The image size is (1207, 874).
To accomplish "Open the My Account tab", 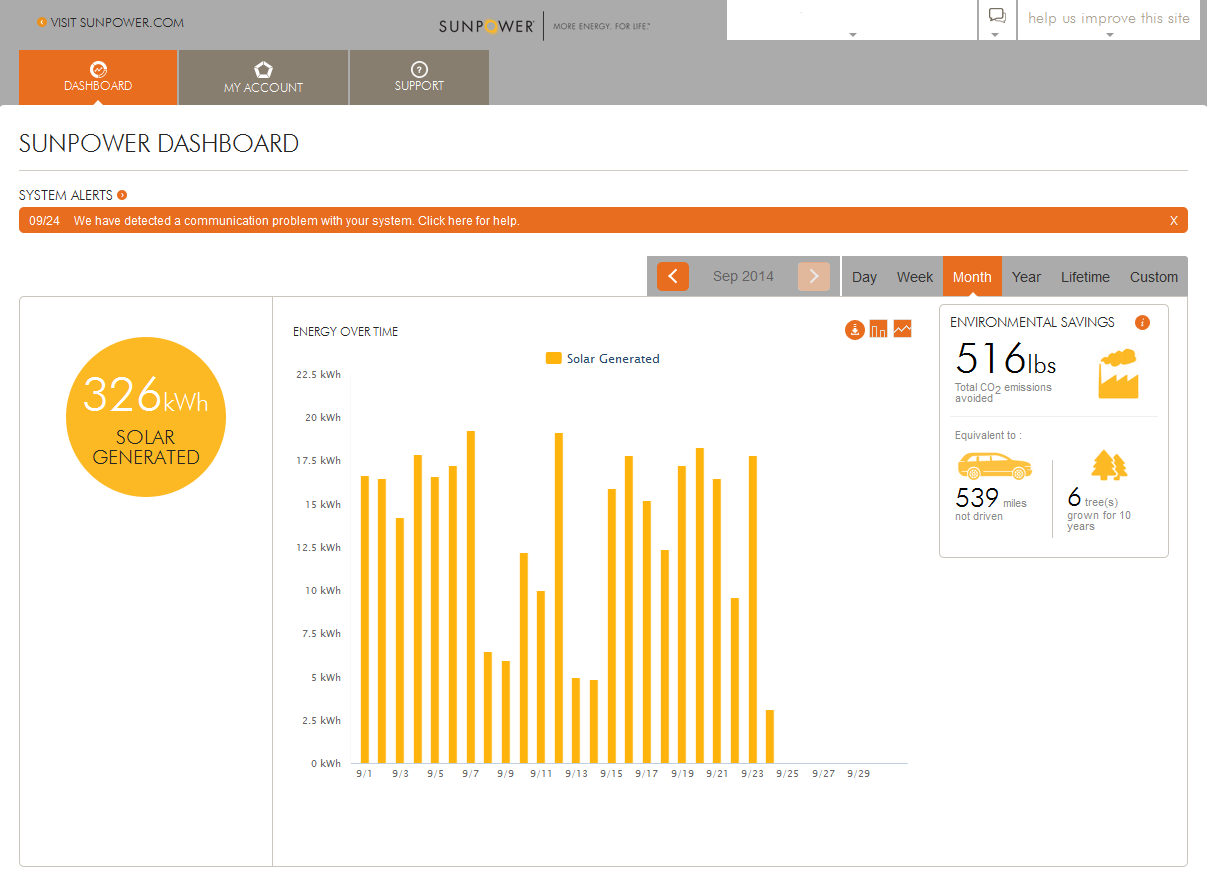I will pyautogui.click(x=263, y=77).
